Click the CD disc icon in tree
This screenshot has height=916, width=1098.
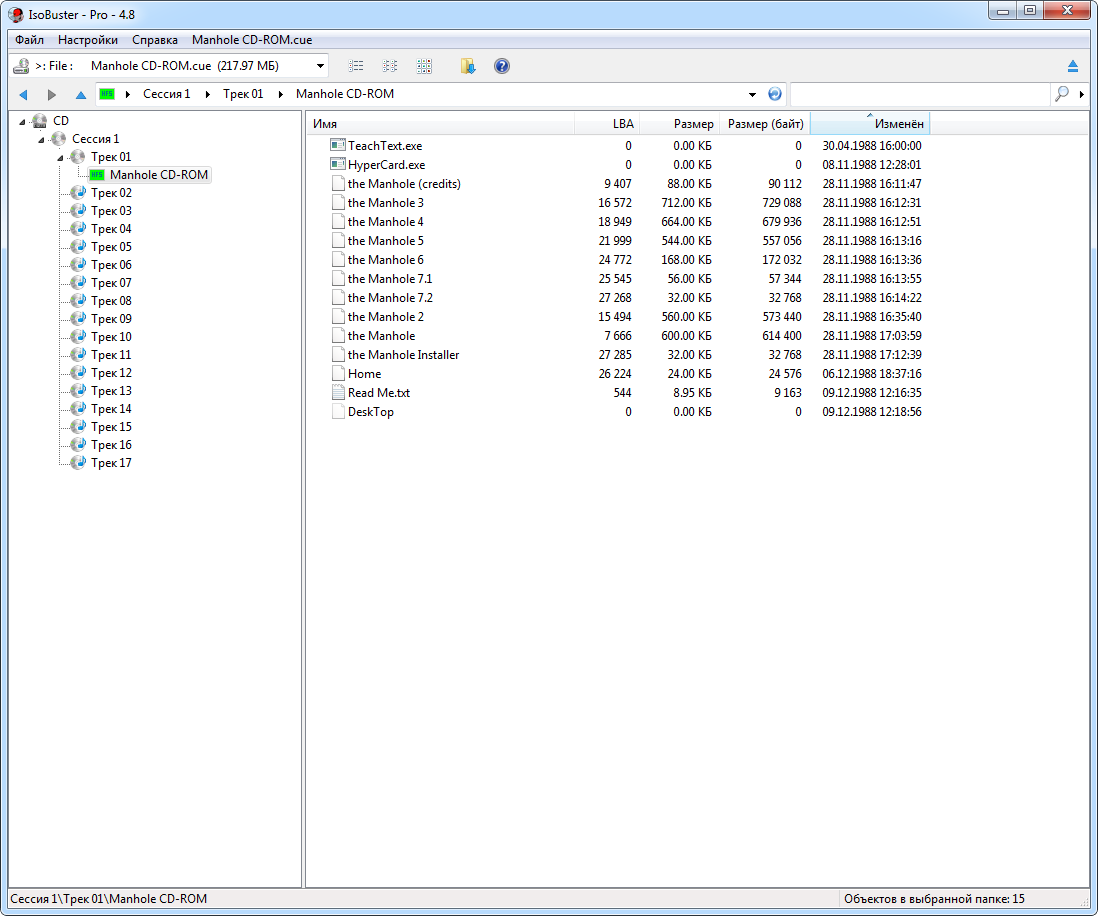(41, 120)
